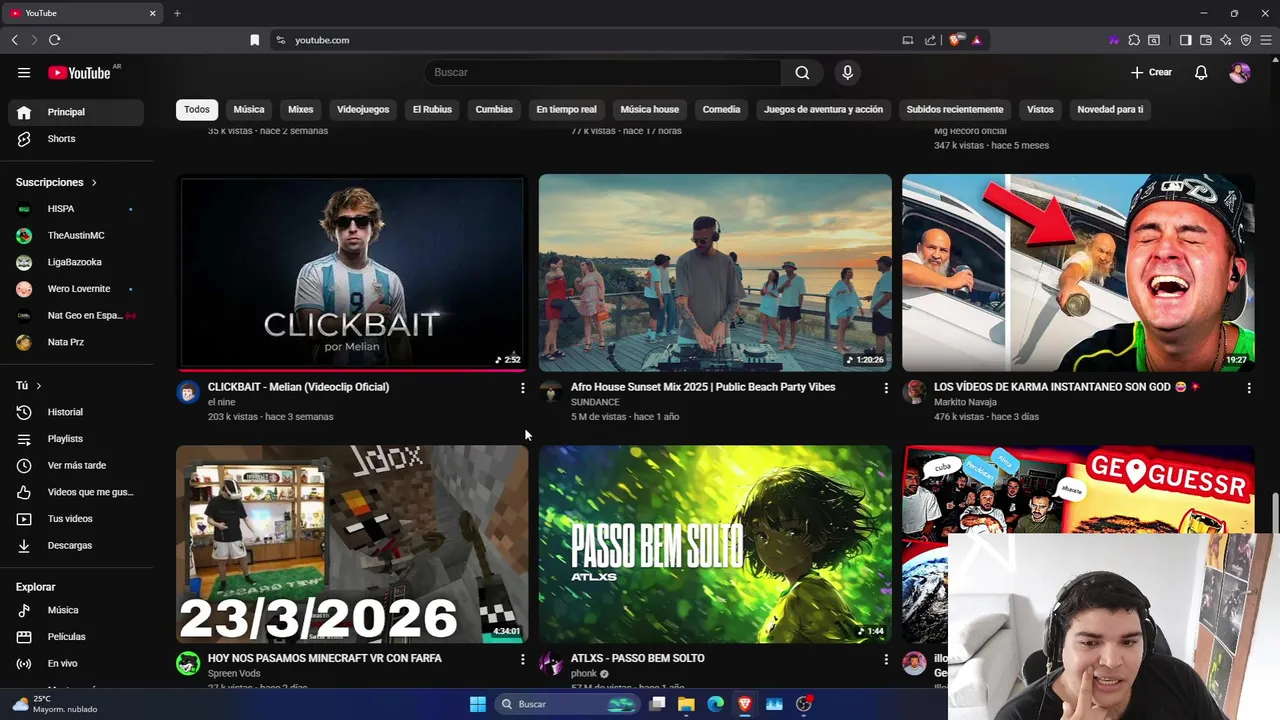1280x720 pixels.
Task: Open Brave Wallet icon
Action: [1206, 40]
